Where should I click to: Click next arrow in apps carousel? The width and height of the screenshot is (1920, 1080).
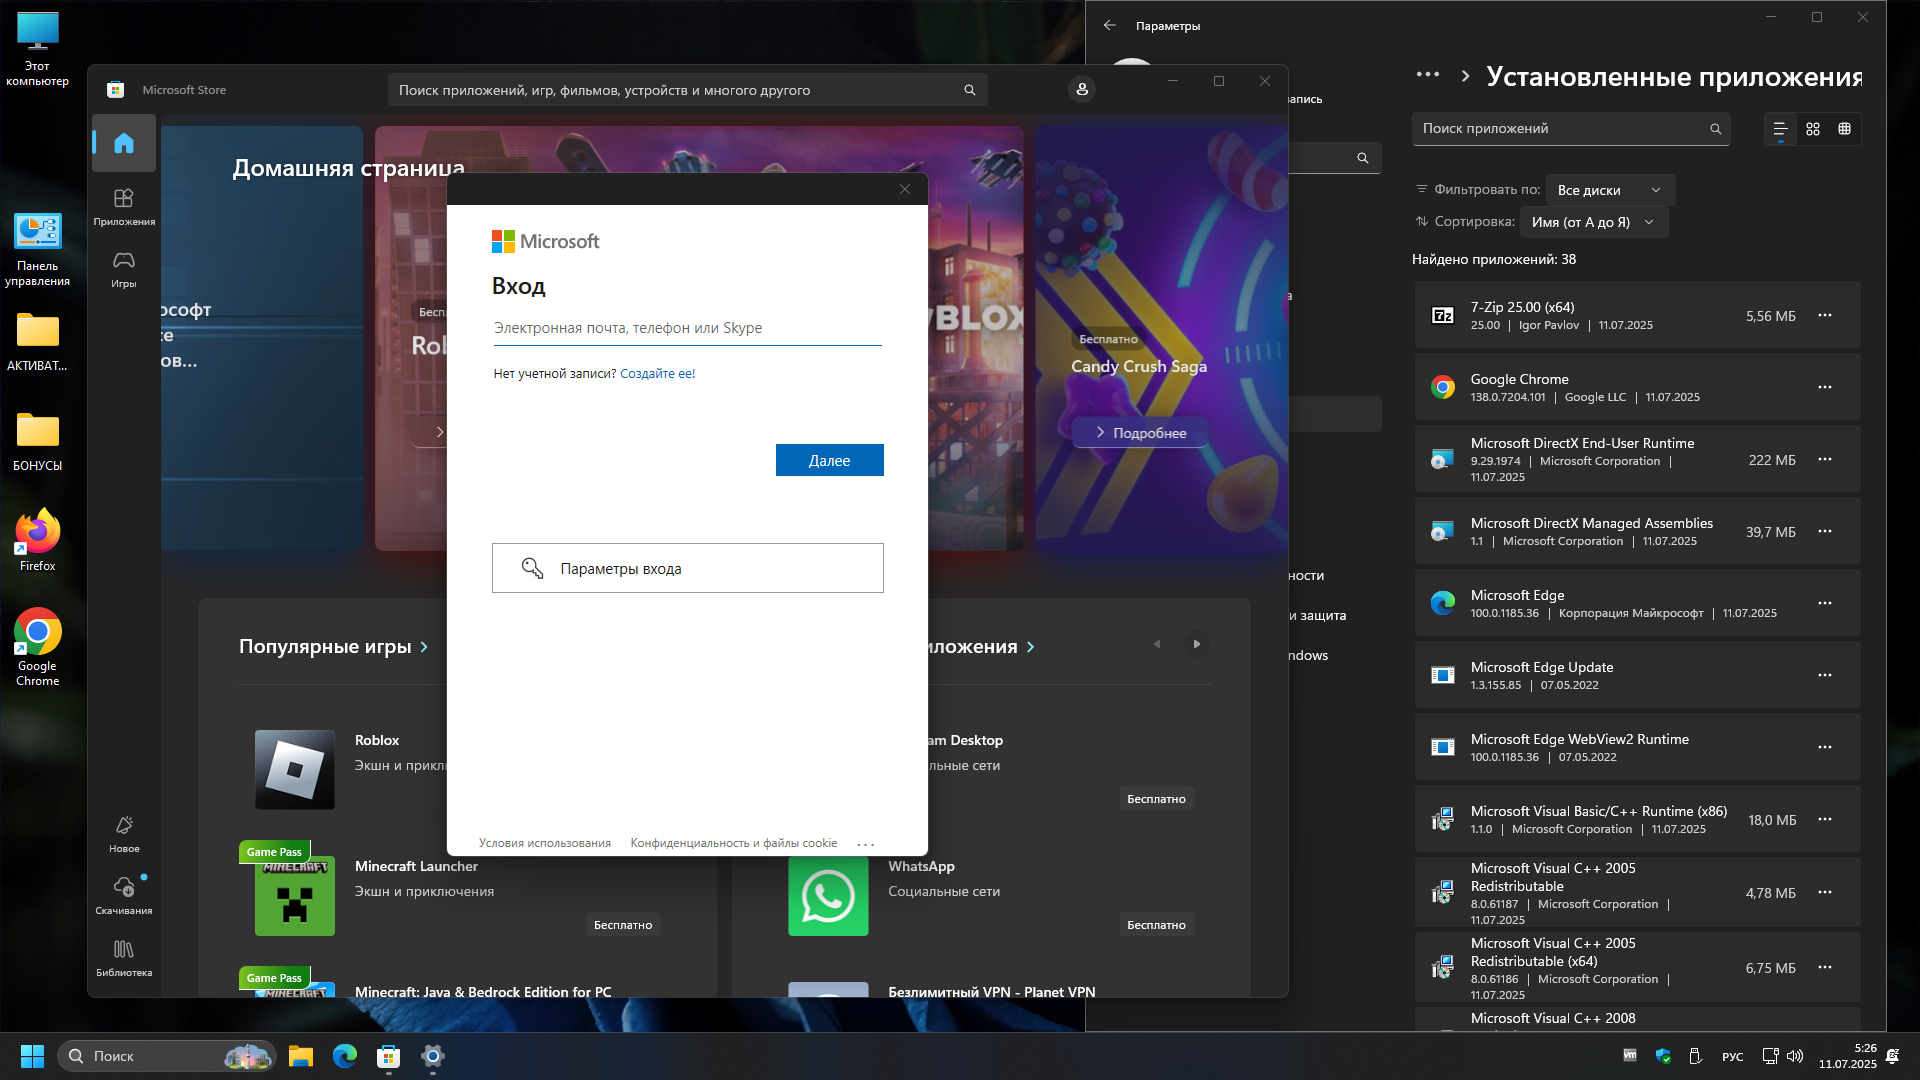pyautogui.click(x=1196, y=644)
